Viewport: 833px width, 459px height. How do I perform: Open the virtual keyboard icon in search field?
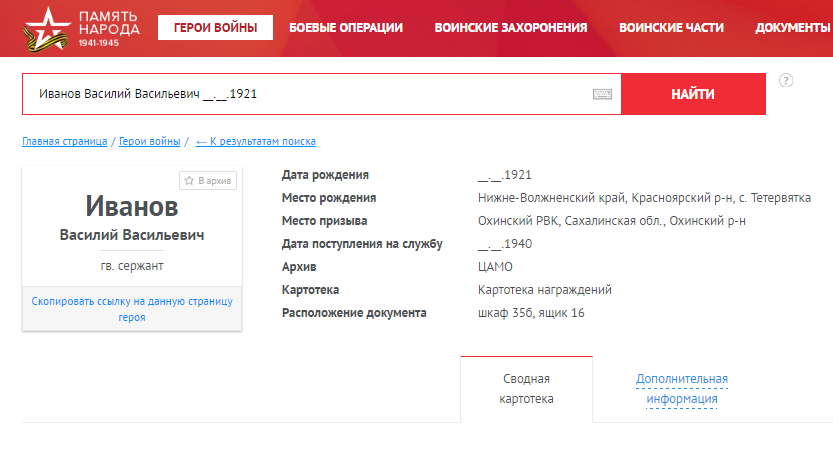coord(602,94)
